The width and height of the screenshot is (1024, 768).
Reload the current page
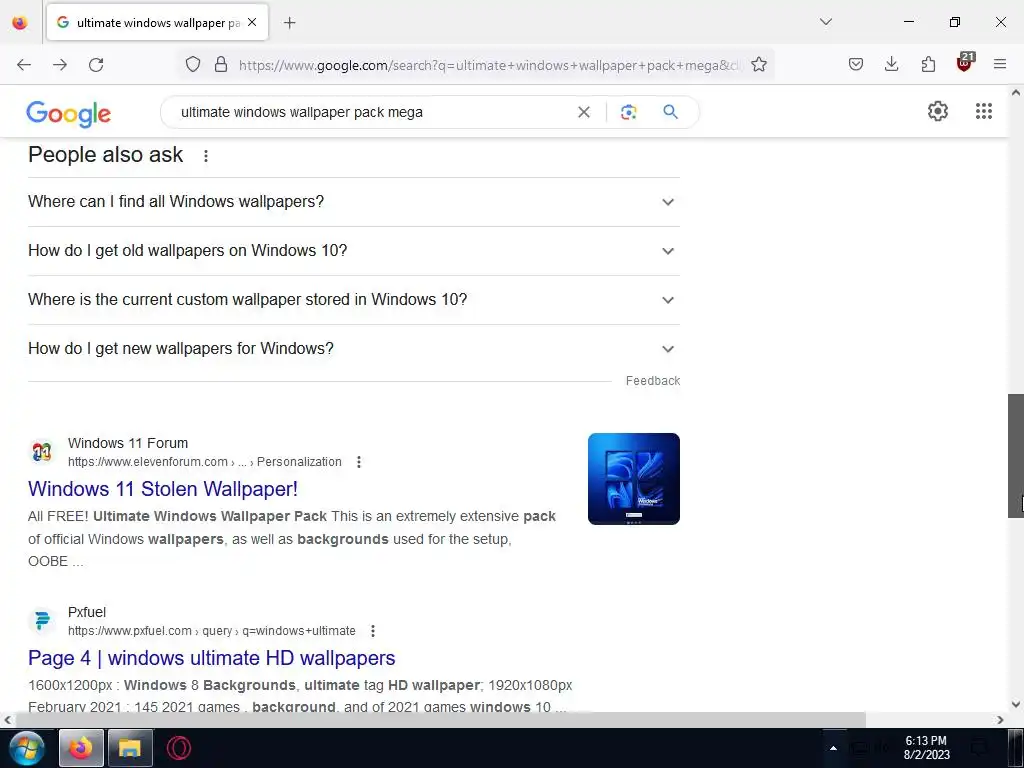[x=96, y=64]
